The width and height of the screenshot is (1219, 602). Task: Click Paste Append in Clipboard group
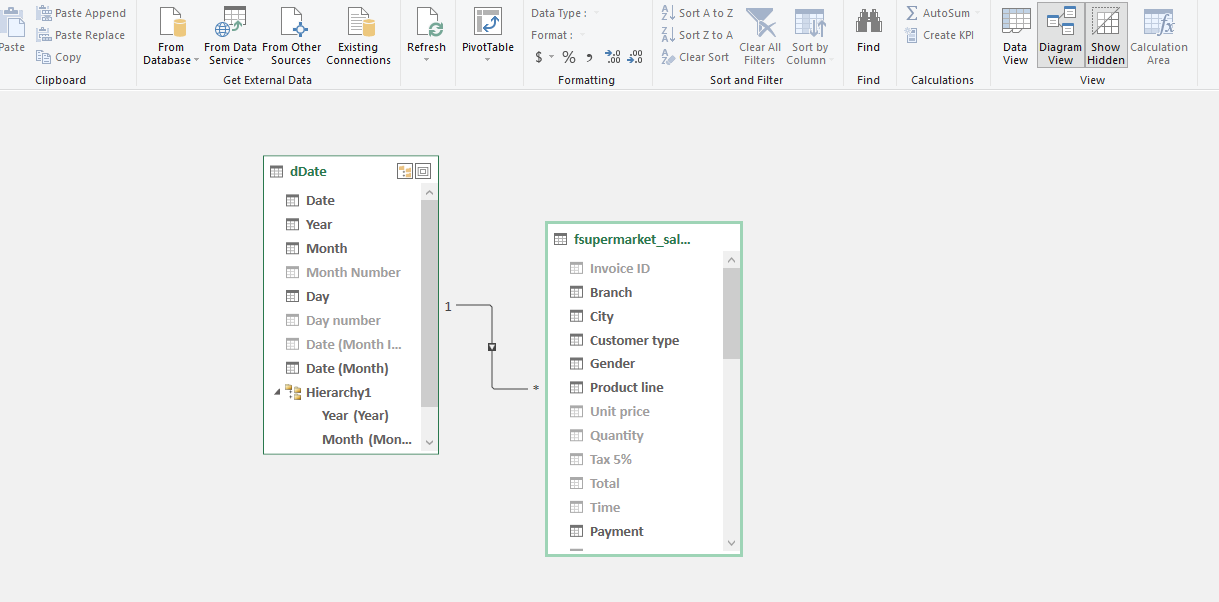(x=81, y=13)
